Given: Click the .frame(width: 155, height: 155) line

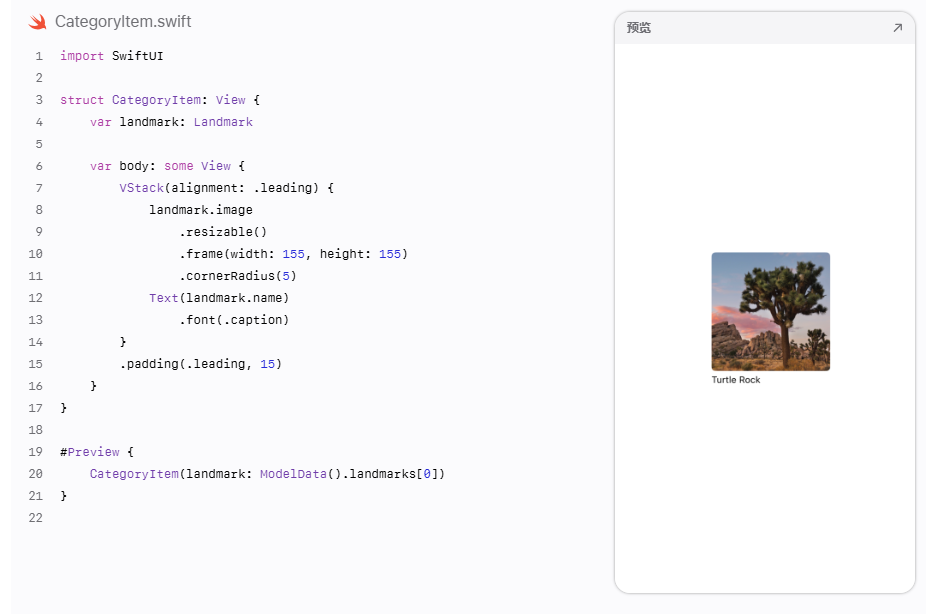Looking at the screenshot, I should click(294, 254).
